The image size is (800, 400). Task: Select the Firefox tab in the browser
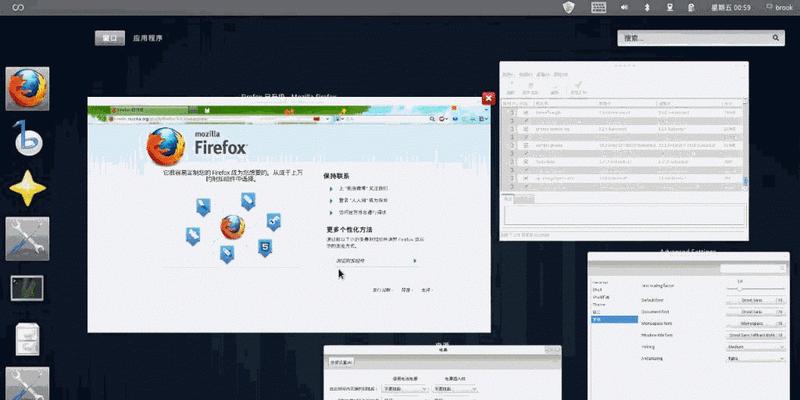pyautogui.click(x=149, y=110)
